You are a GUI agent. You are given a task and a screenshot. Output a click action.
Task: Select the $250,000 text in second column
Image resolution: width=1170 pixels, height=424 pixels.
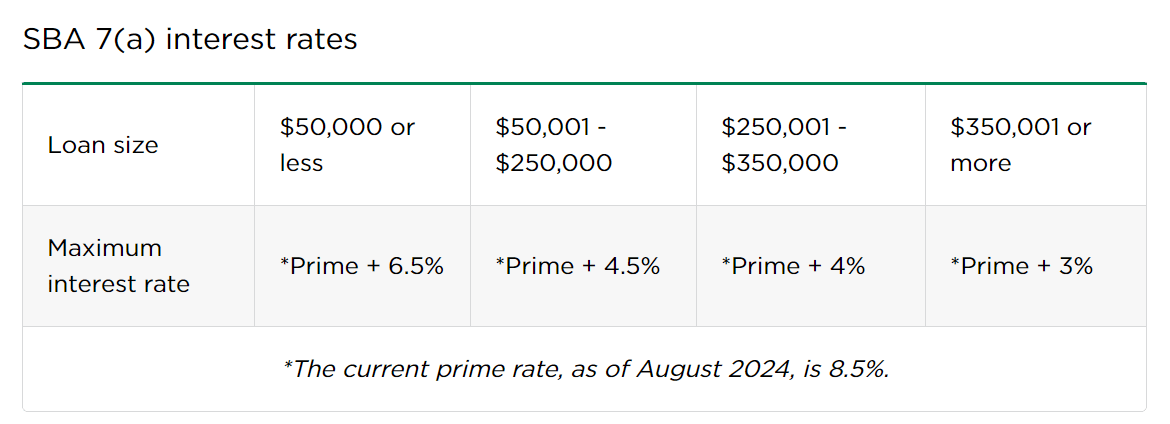point(554,163)
